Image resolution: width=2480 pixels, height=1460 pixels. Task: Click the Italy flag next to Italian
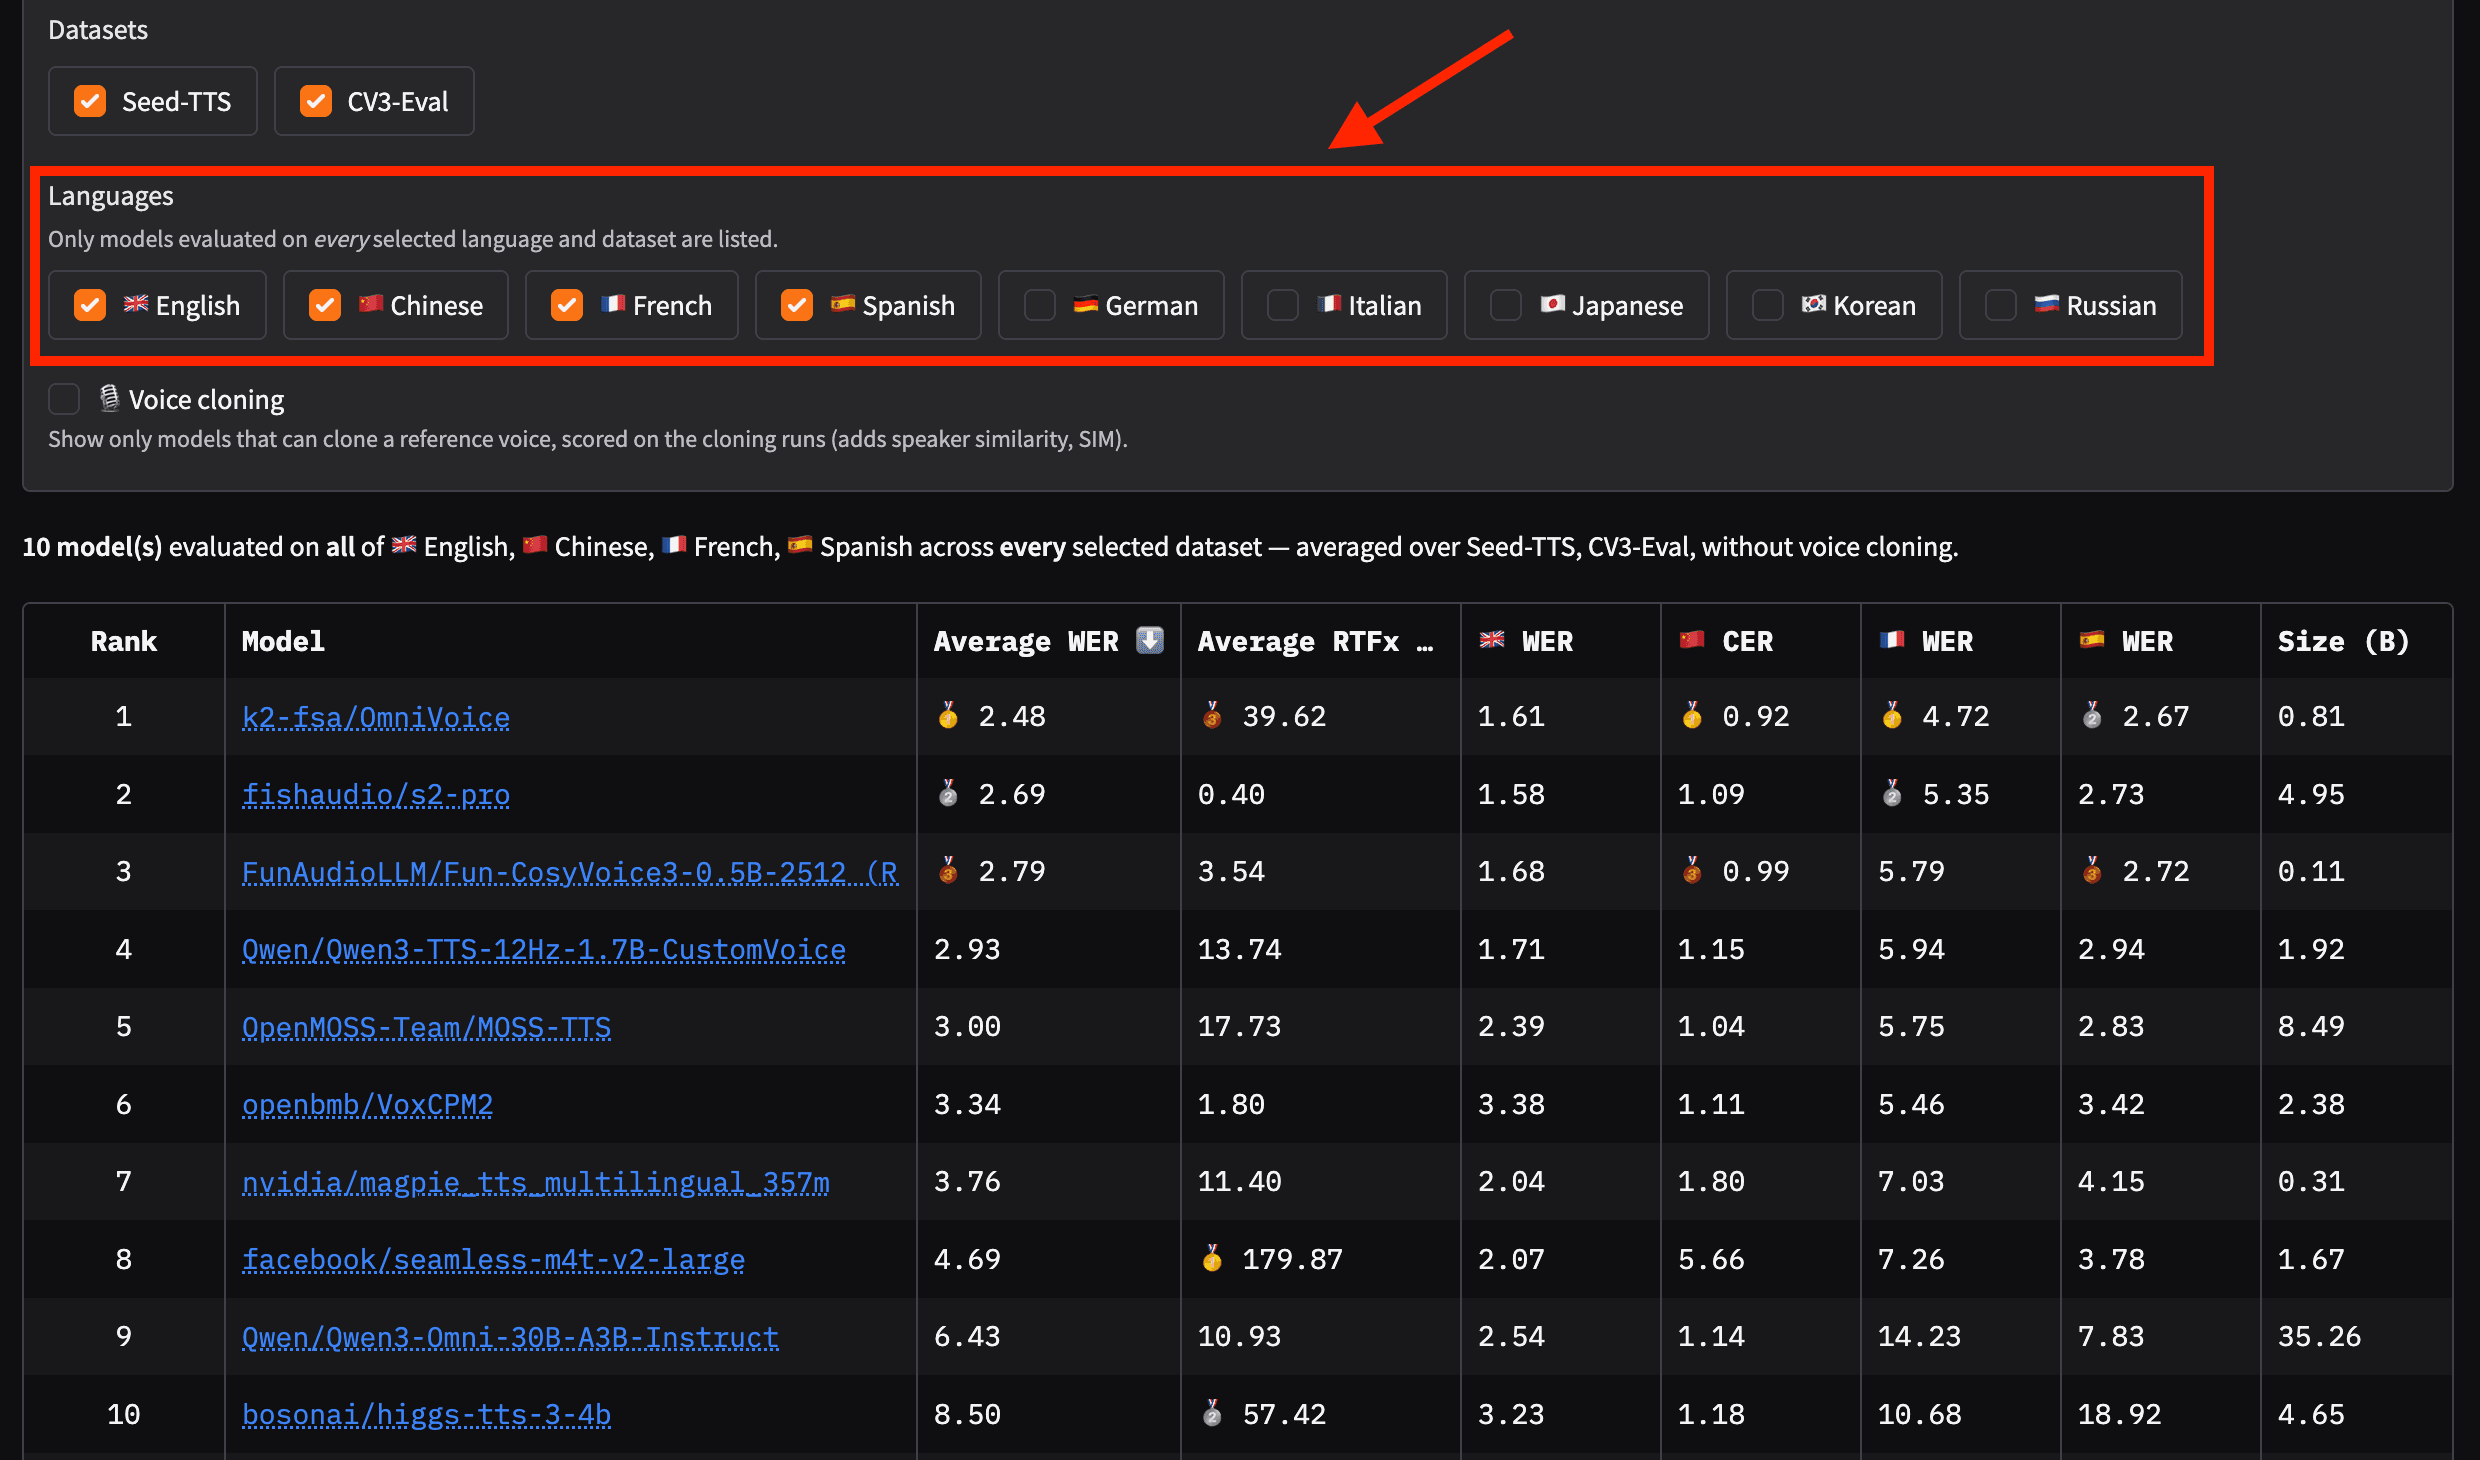[x=1329, y=304]
